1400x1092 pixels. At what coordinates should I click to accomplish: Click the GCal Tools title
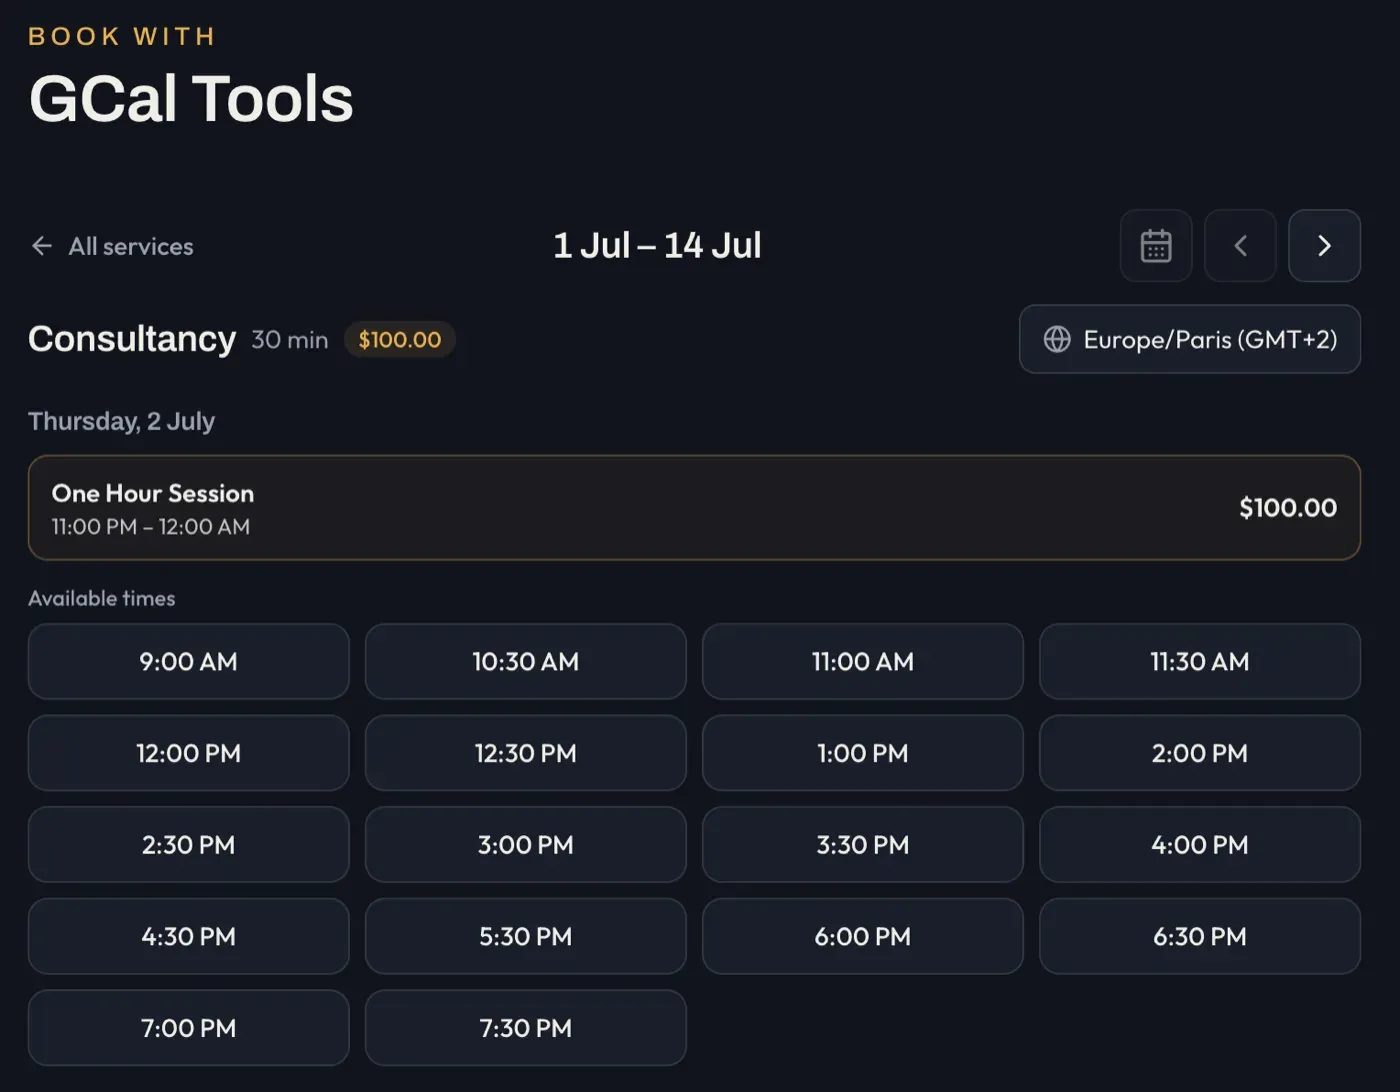coord(191,98)
